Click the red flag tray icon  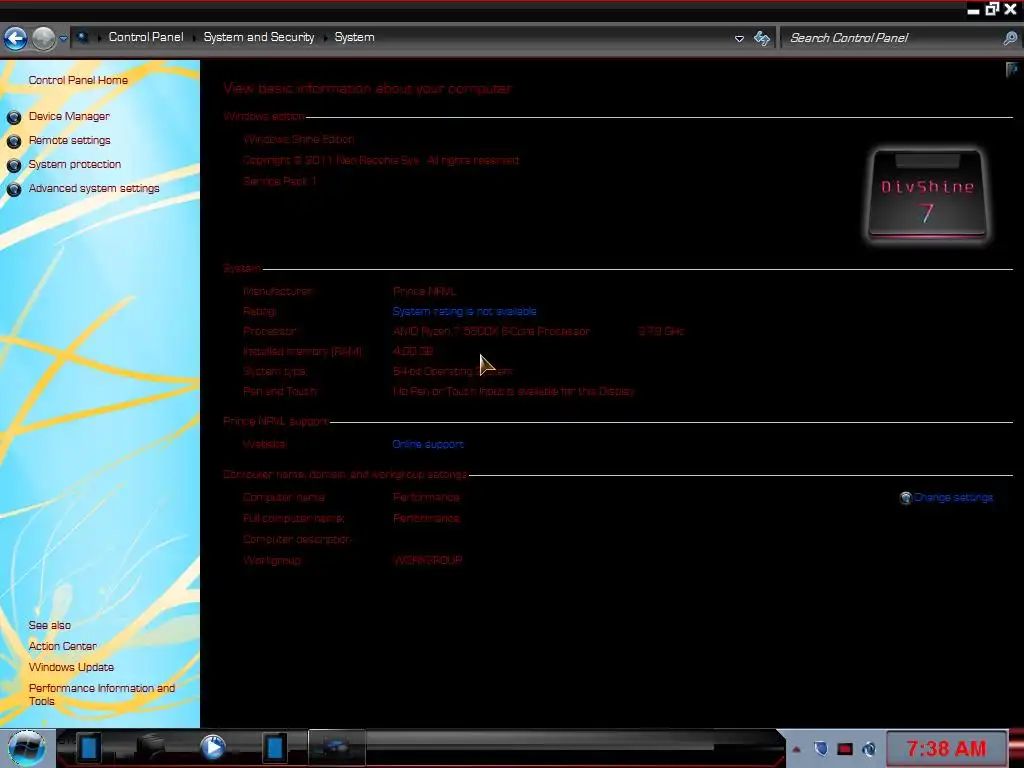coord(845,749)
